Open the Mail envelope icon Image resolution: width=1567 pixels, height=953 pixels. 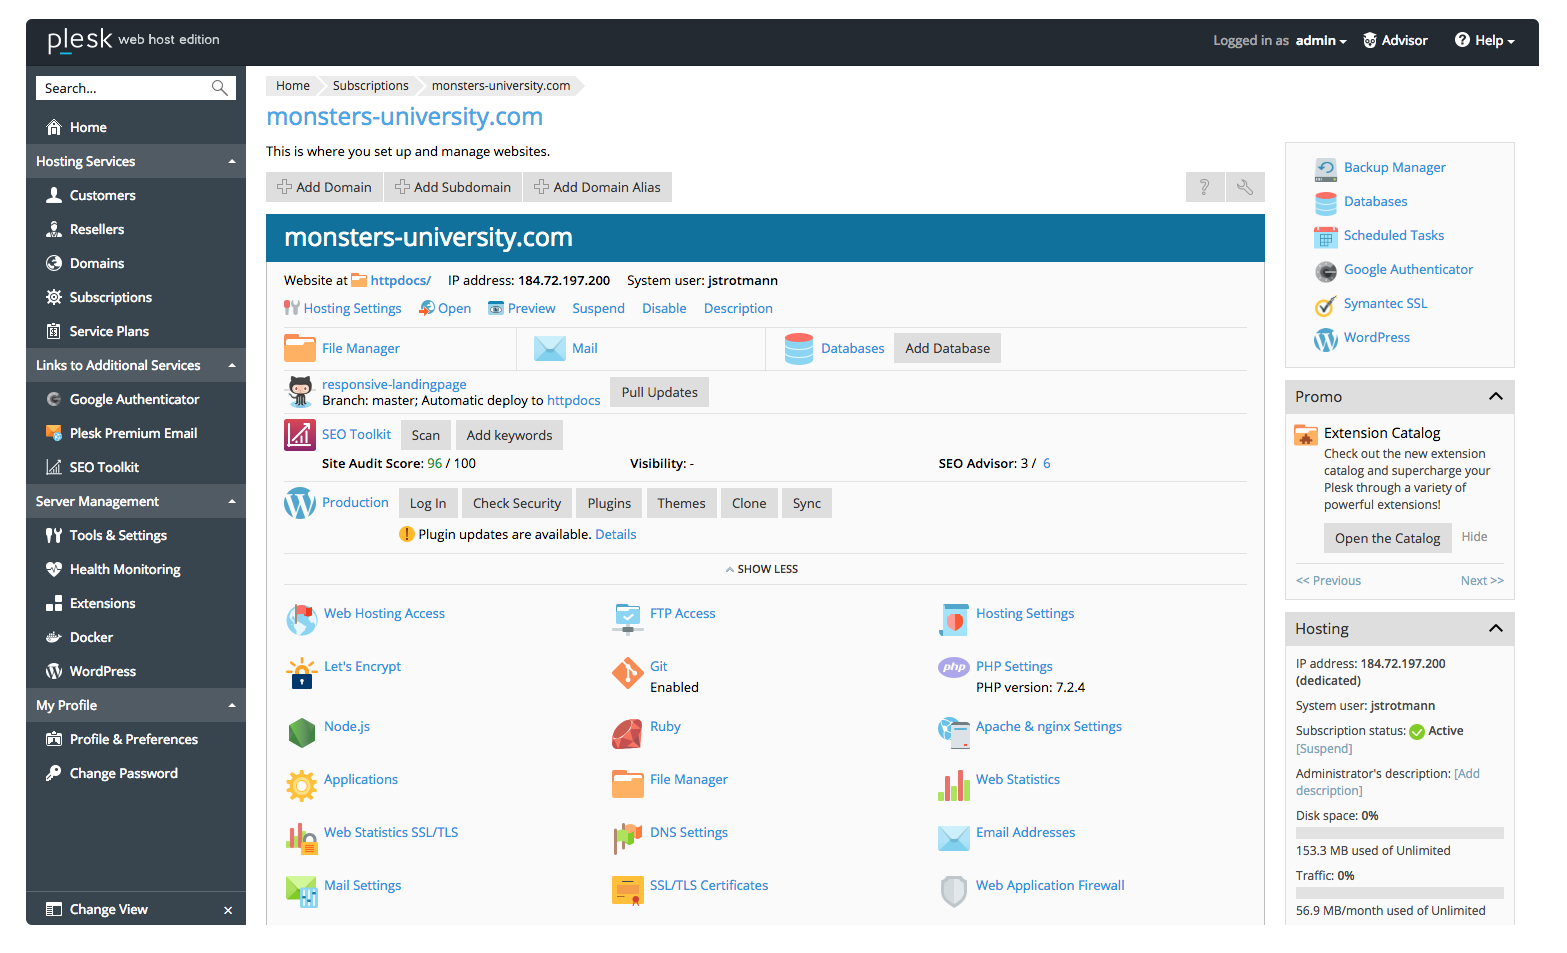550,348
